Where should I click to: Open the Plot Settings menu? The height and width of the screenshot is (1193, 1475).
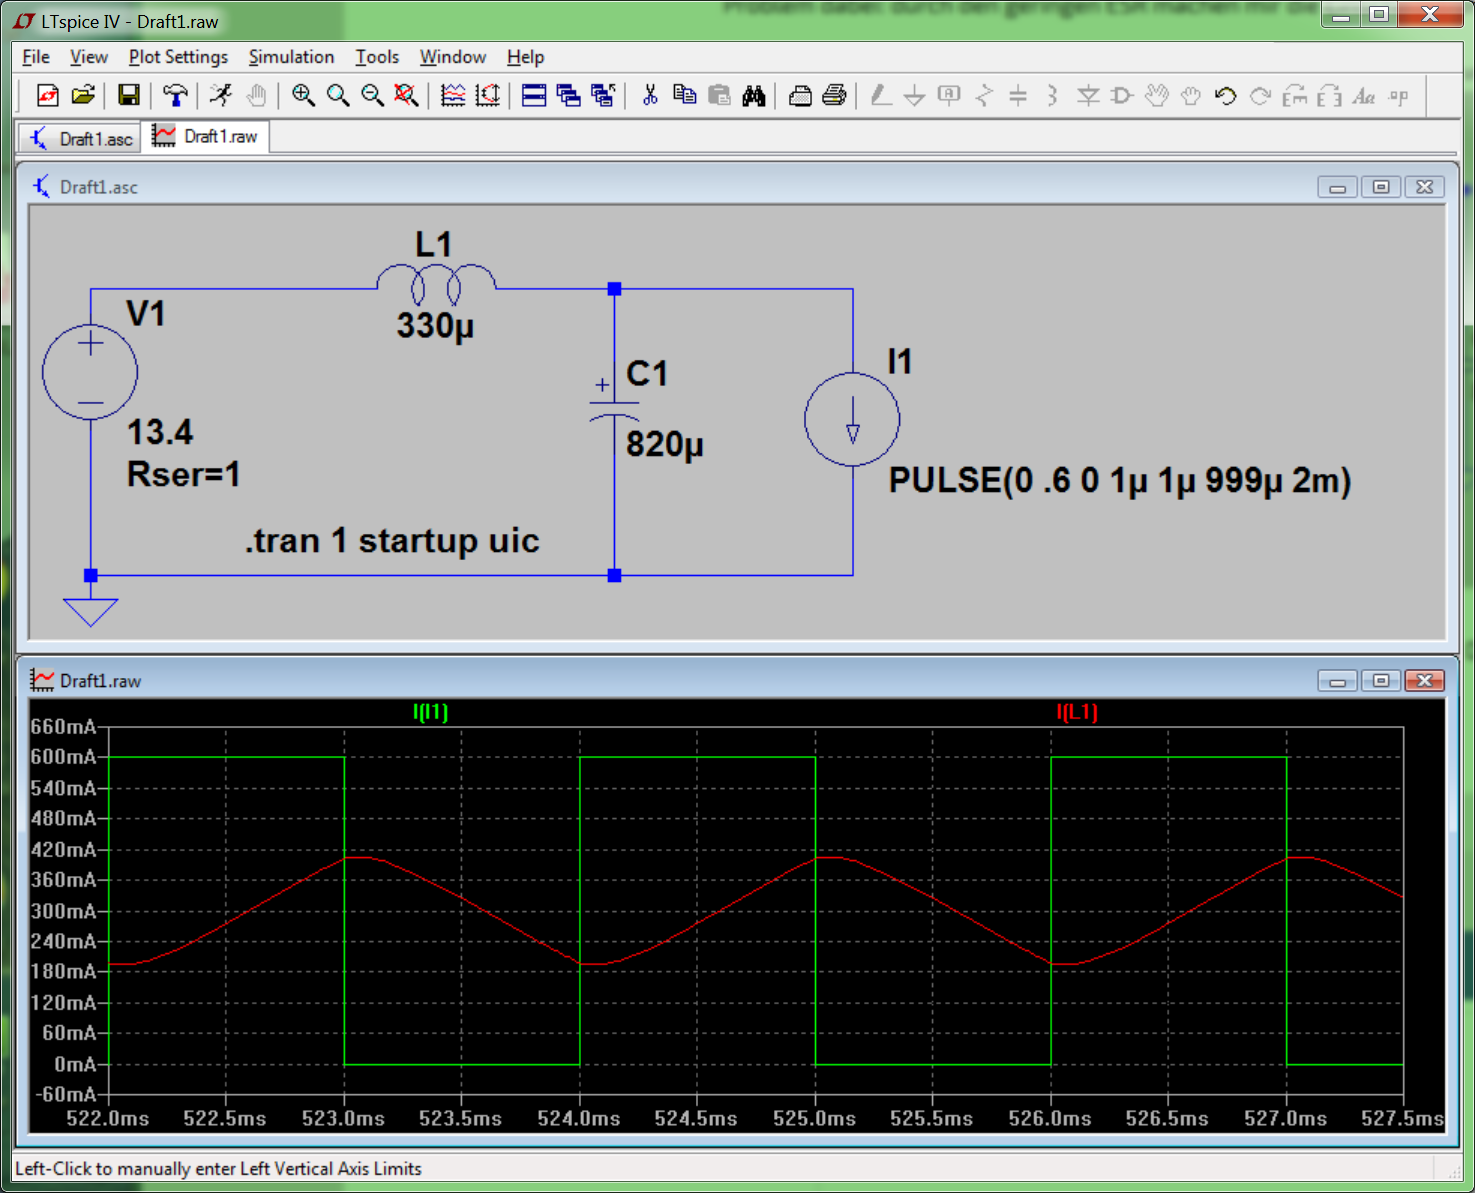coord(178,57)
